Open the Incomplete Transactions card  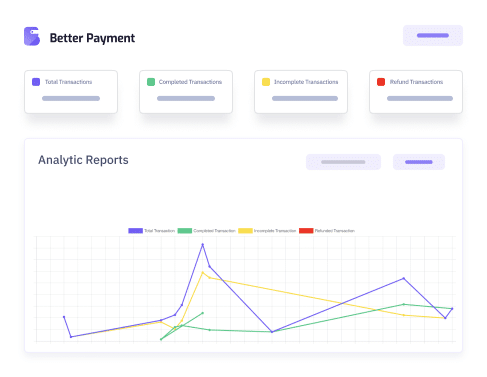pyautogui.click(x=301, y=92)
